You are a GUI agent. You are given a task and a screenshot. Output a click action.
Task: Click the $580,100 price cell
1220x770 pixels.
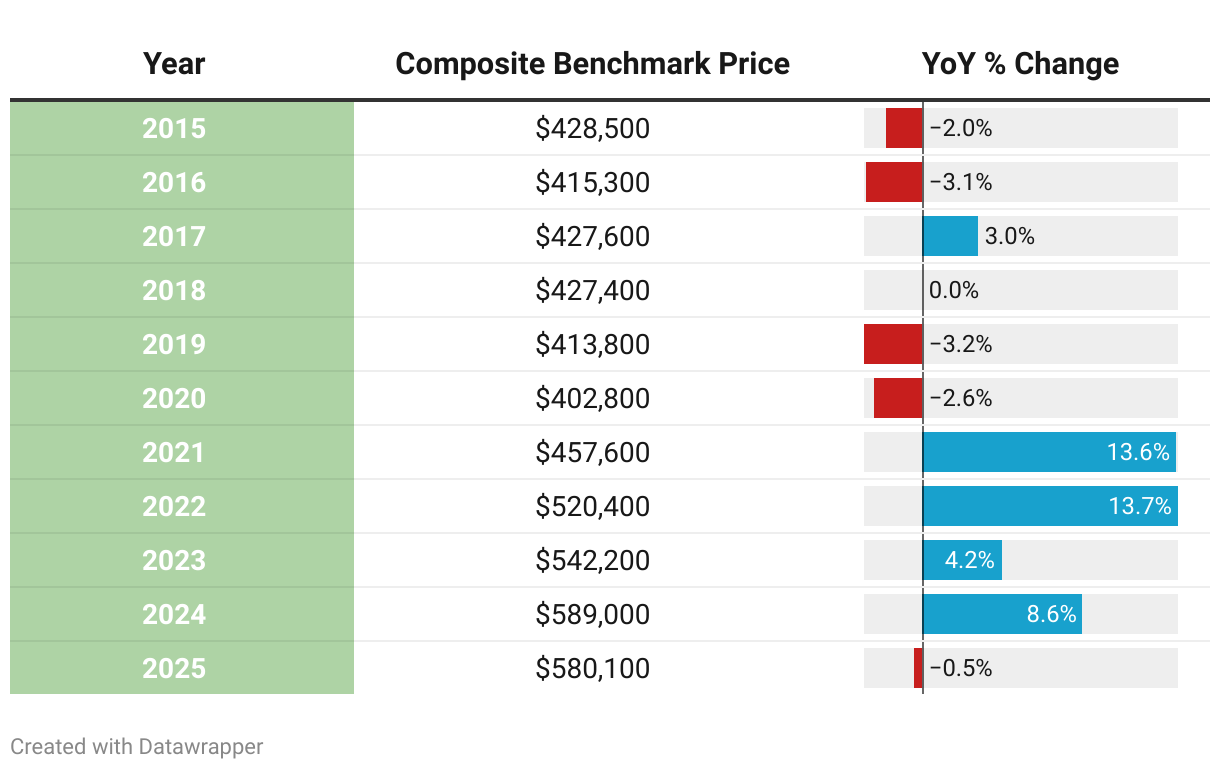pos(592,669)
